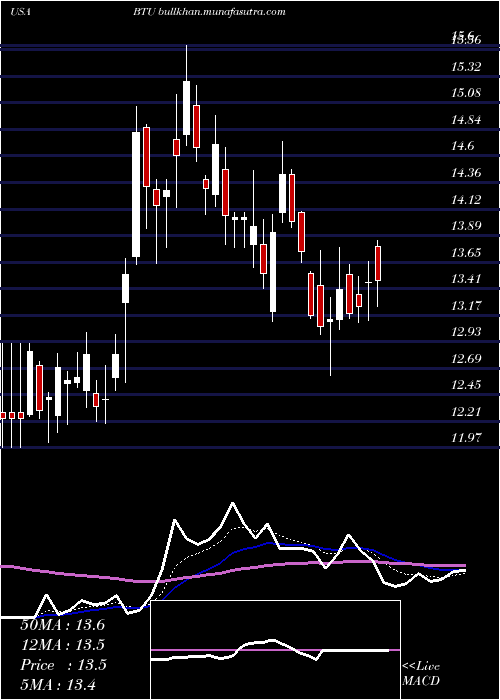Image resolution: width=500 pixels, height=700 pixels.
Task: Click the 12.93 price axis label
Action: click(466, 332)
